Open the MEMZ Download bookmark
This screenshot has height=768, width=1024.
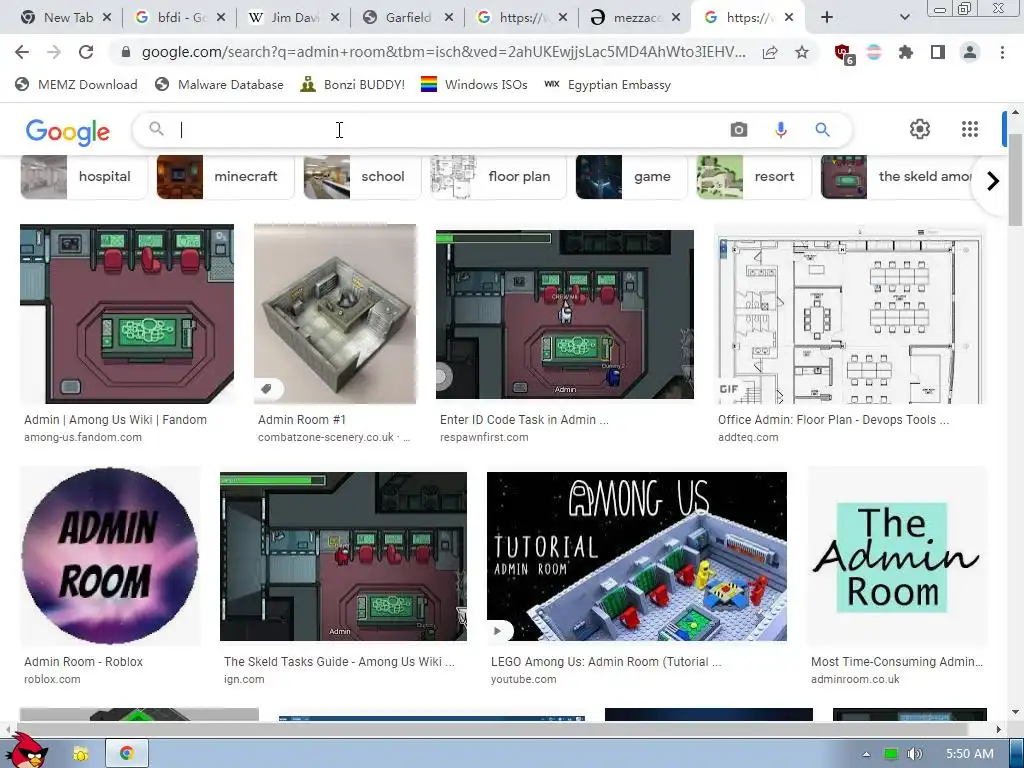[76, 84]
